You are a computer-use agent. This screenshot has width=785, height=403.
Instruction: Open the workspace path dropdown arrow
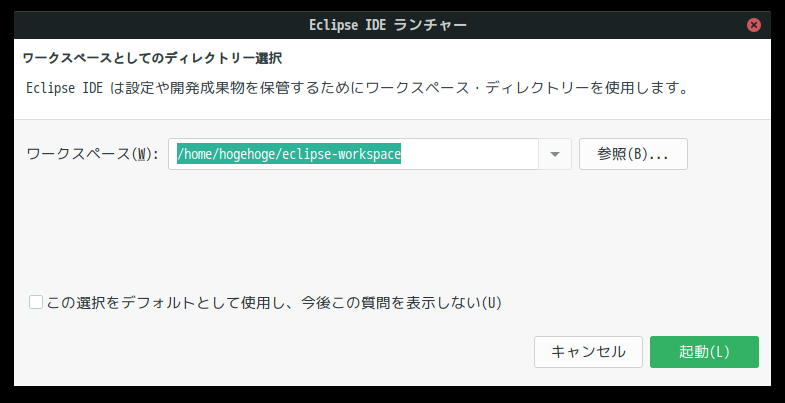click(555, 154)
